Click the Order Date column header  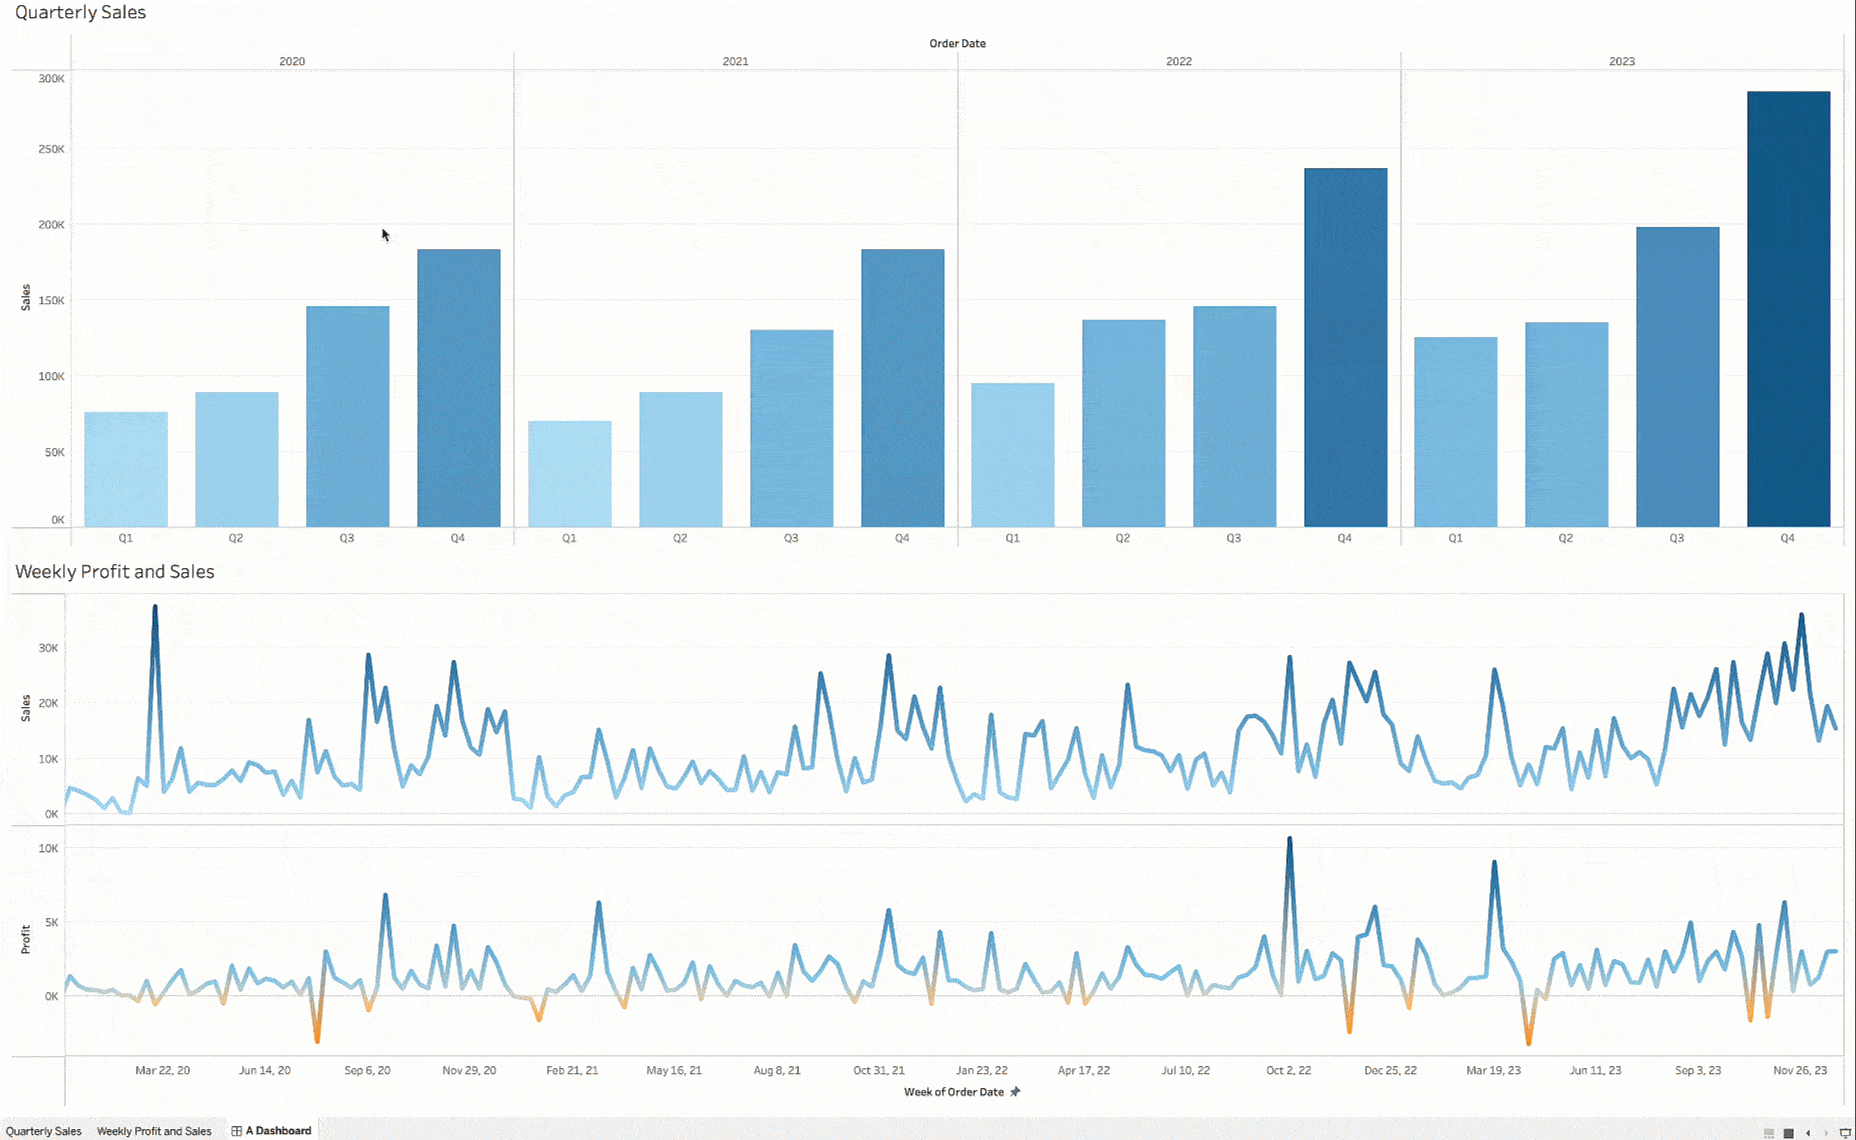pyautogui.click(x=956, y=43)
